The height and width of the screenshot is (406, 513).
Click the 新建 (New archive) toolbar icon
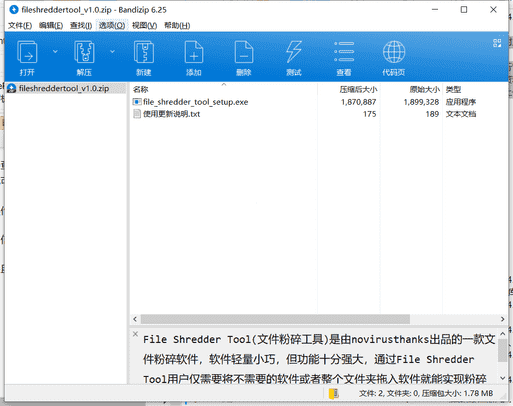(x=144, y=52)
